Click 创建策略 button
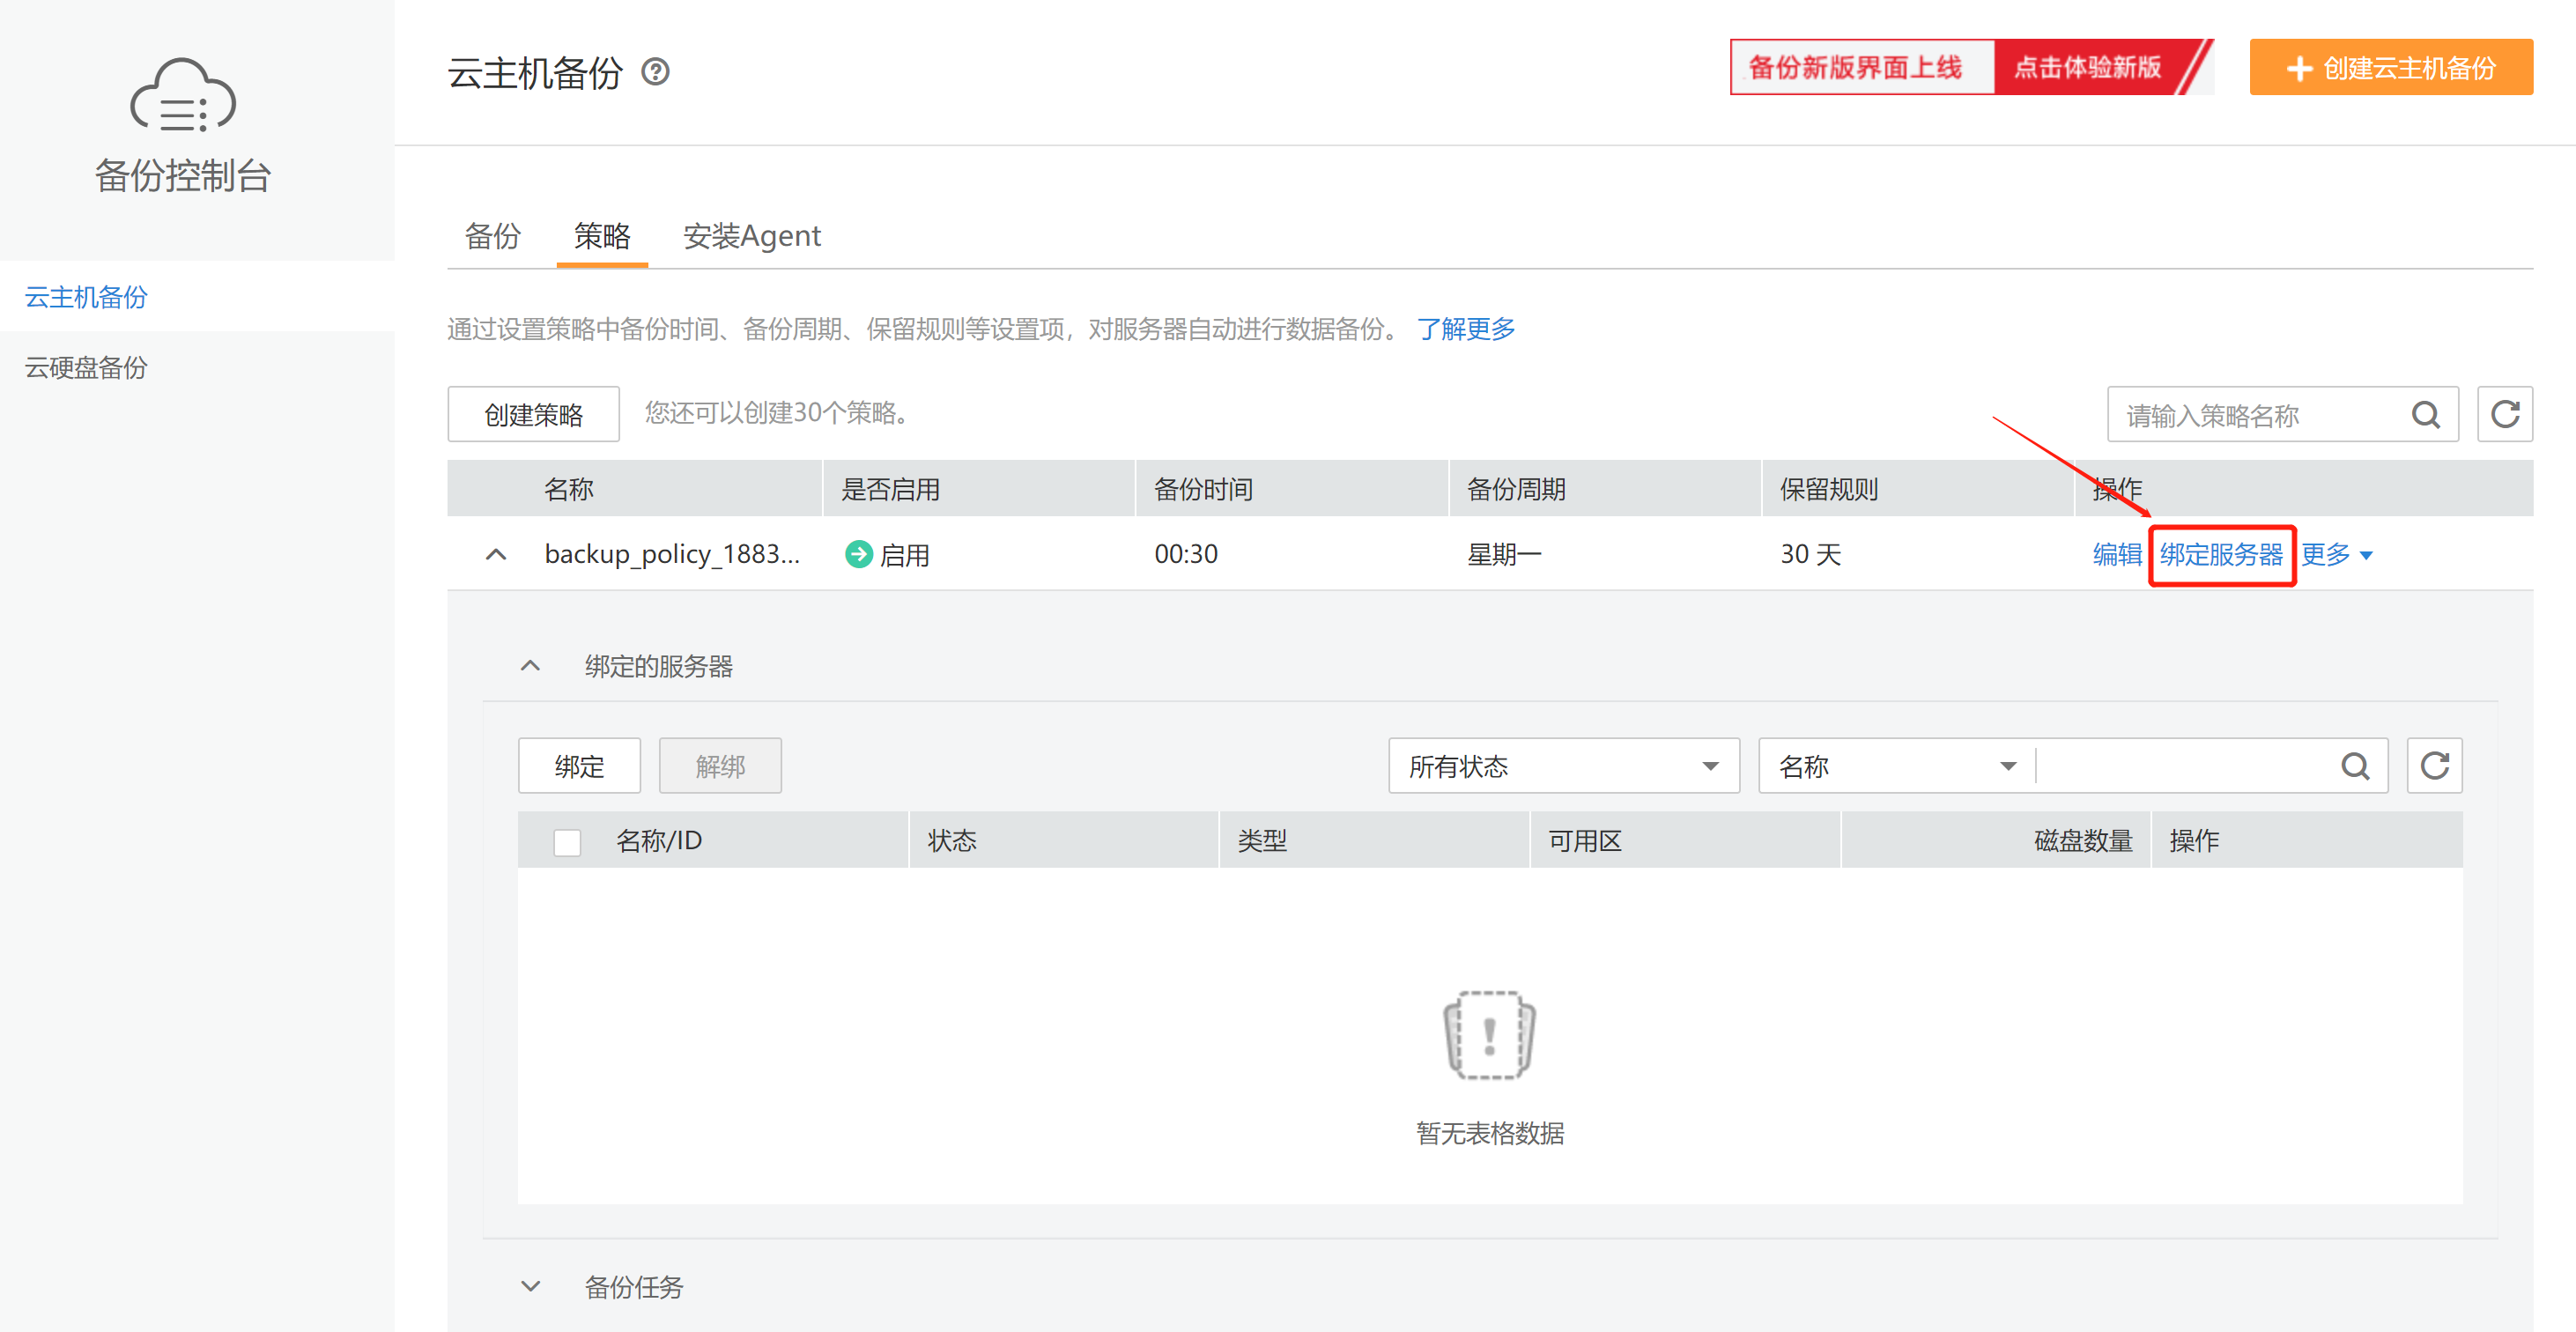 (533, 414)
